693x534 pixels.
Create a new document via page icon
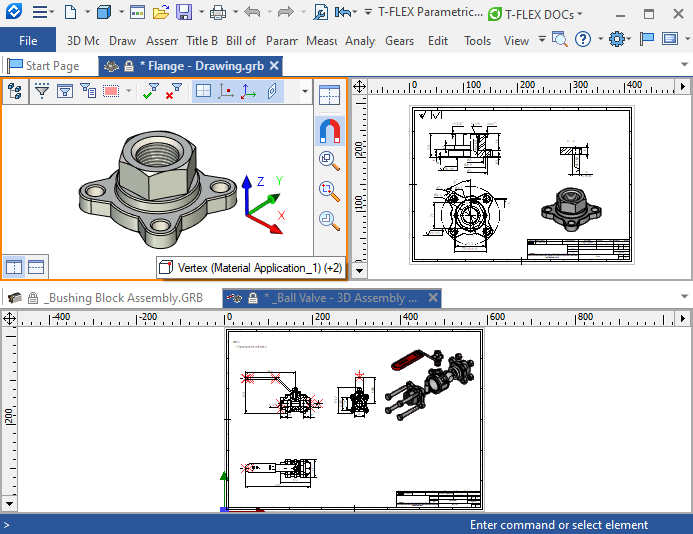[70, 12]
